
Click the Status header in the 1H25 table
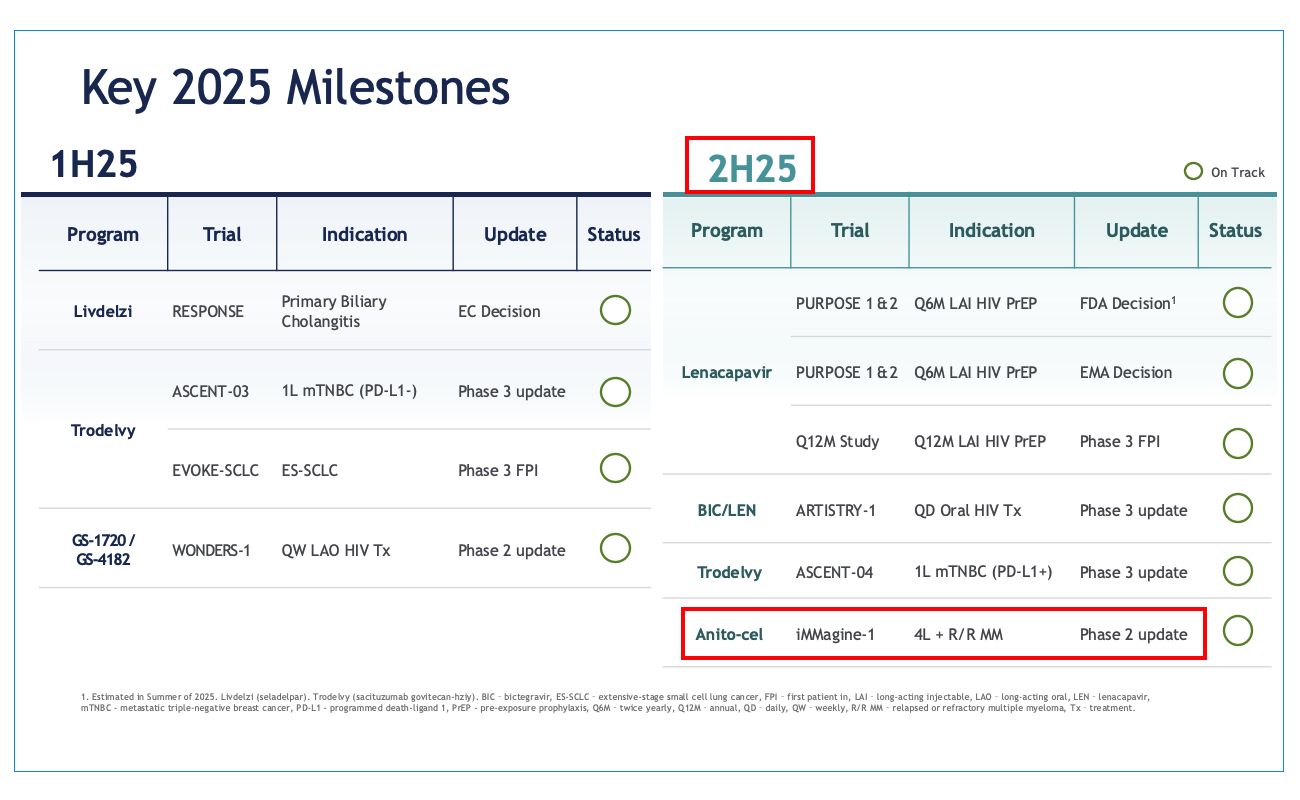tap(614, 235)
